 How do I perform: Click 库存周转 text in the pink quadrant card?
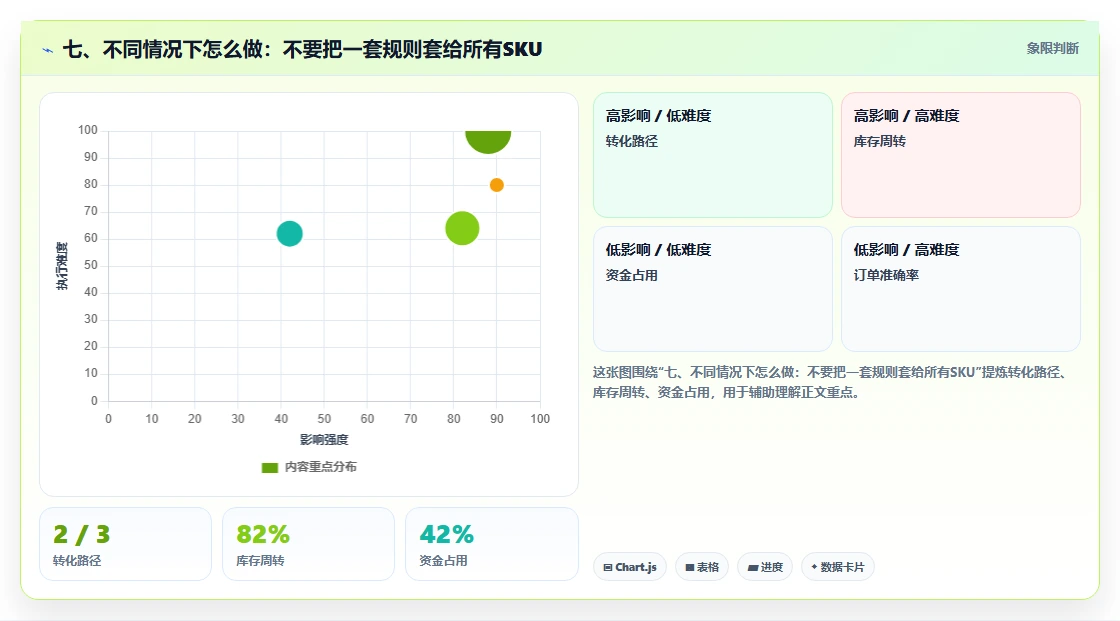click(x=879, y=141)
